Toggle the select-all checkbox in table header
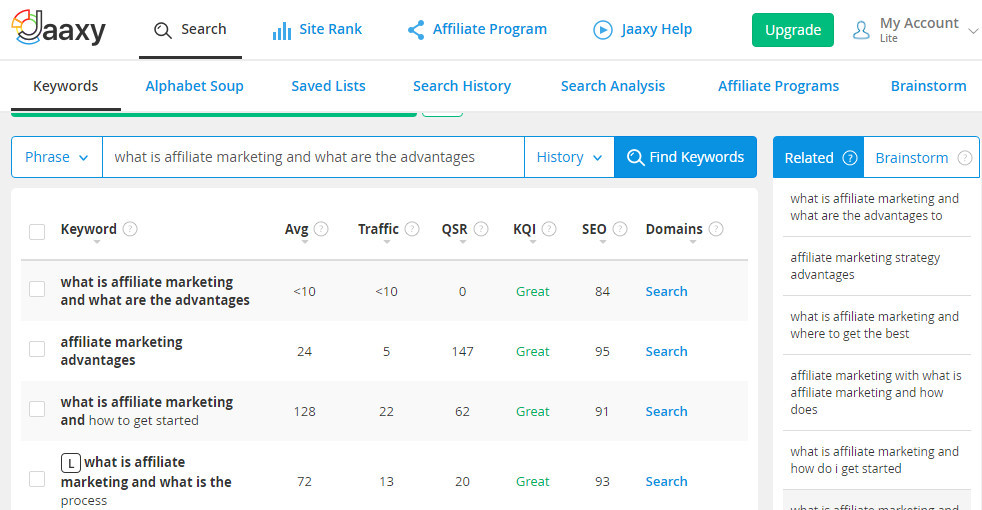The height and width of the screenshot is (510, 982). [x=37, y=232]
